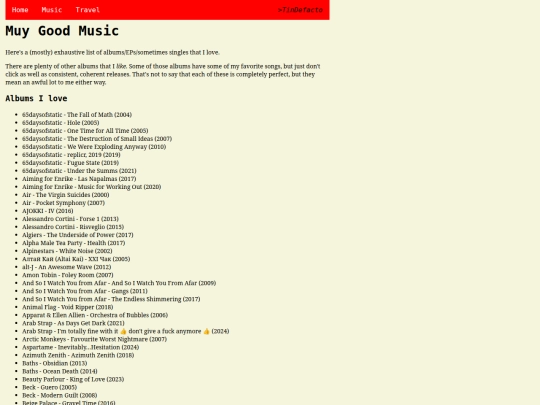Click Animal Flag - Void Ripper entry
This screenshot has width=540, height=405.
[68, 307]
